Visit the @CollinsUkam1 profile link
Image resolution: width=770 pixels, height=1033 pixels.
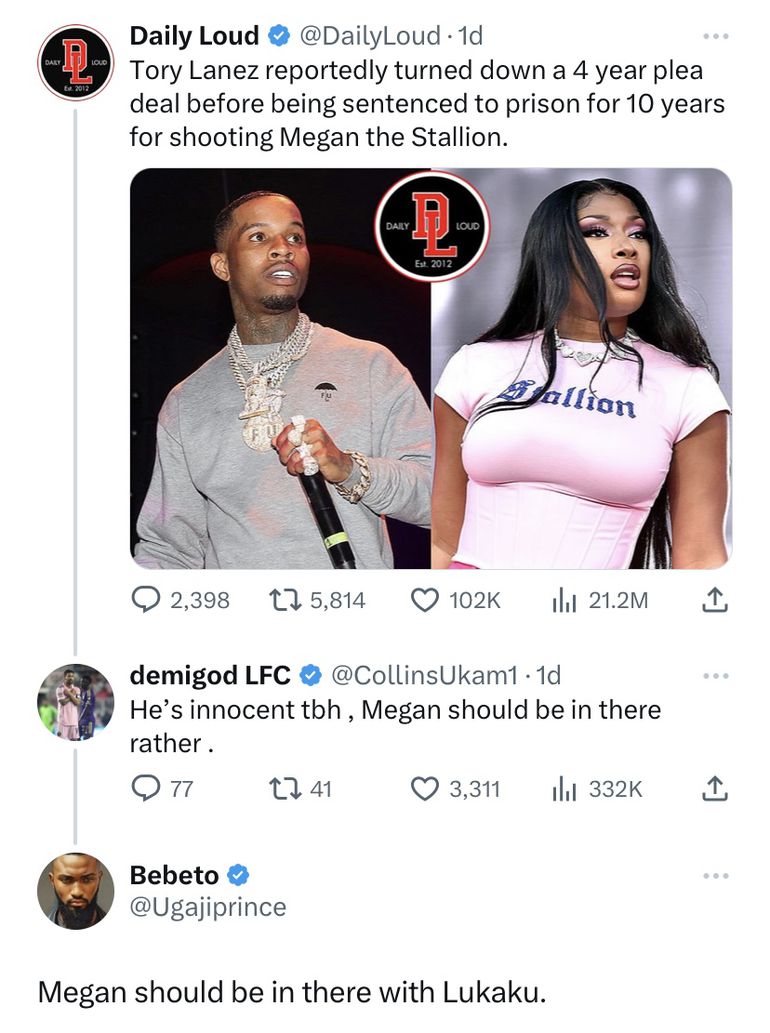tap(427, 676)
